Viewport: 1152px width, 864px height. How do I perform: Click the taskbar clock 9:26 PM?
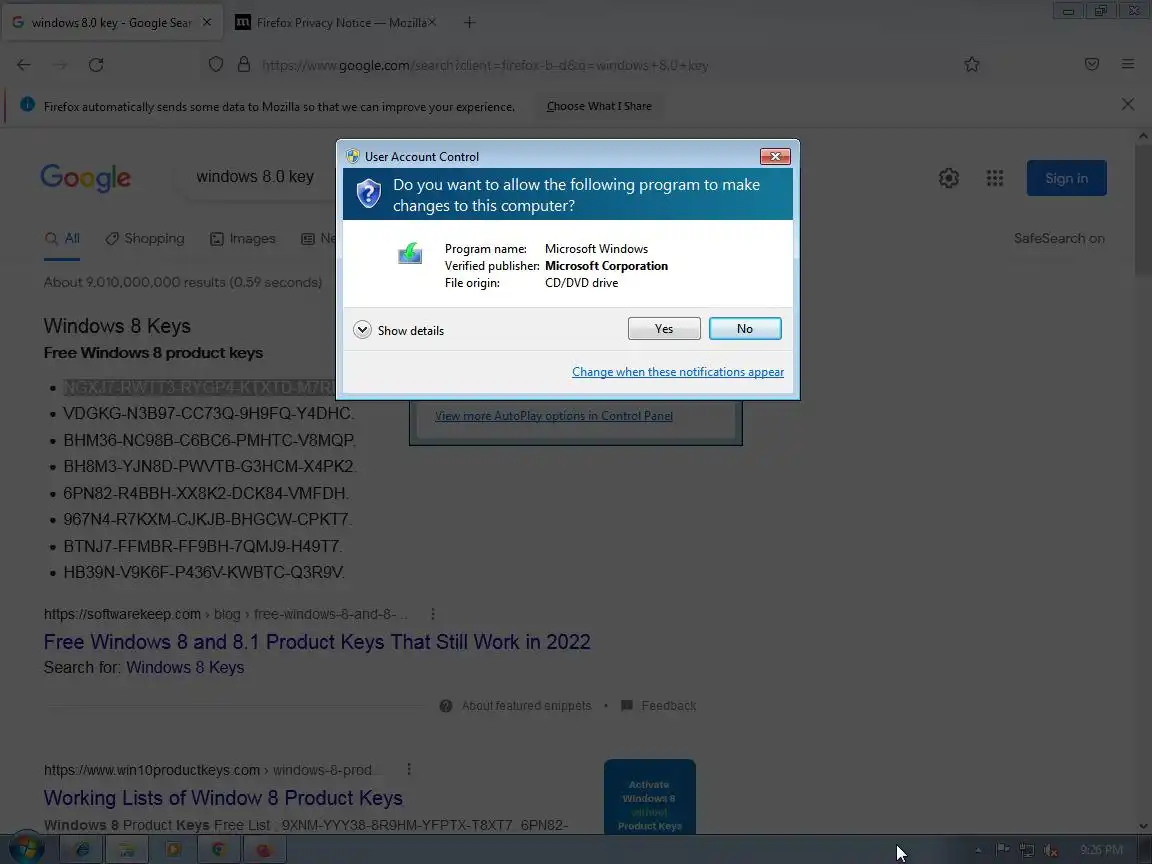(x=1101, y=850)
